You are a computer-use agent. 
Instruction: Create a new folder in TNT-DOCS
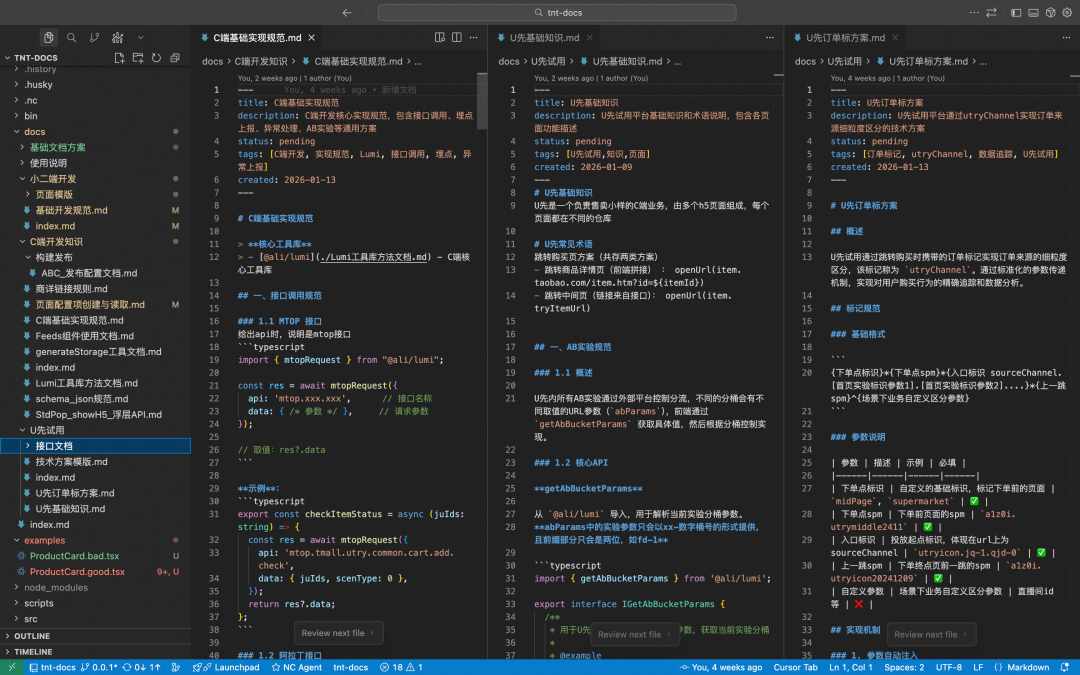tap(138, 58)
